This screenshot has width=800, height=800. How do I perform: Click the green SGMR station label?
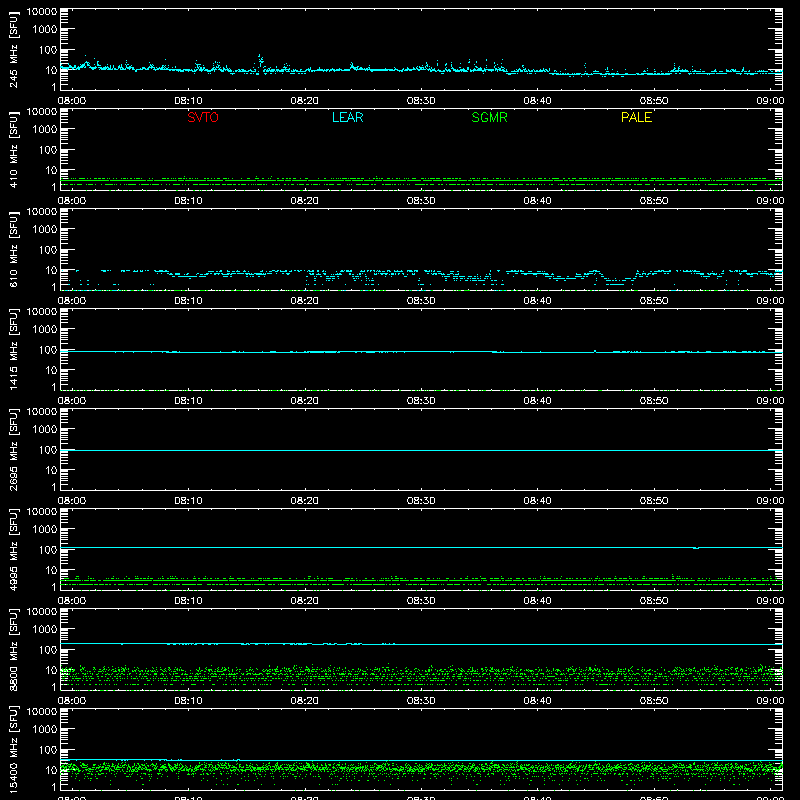tap(489, 117)
